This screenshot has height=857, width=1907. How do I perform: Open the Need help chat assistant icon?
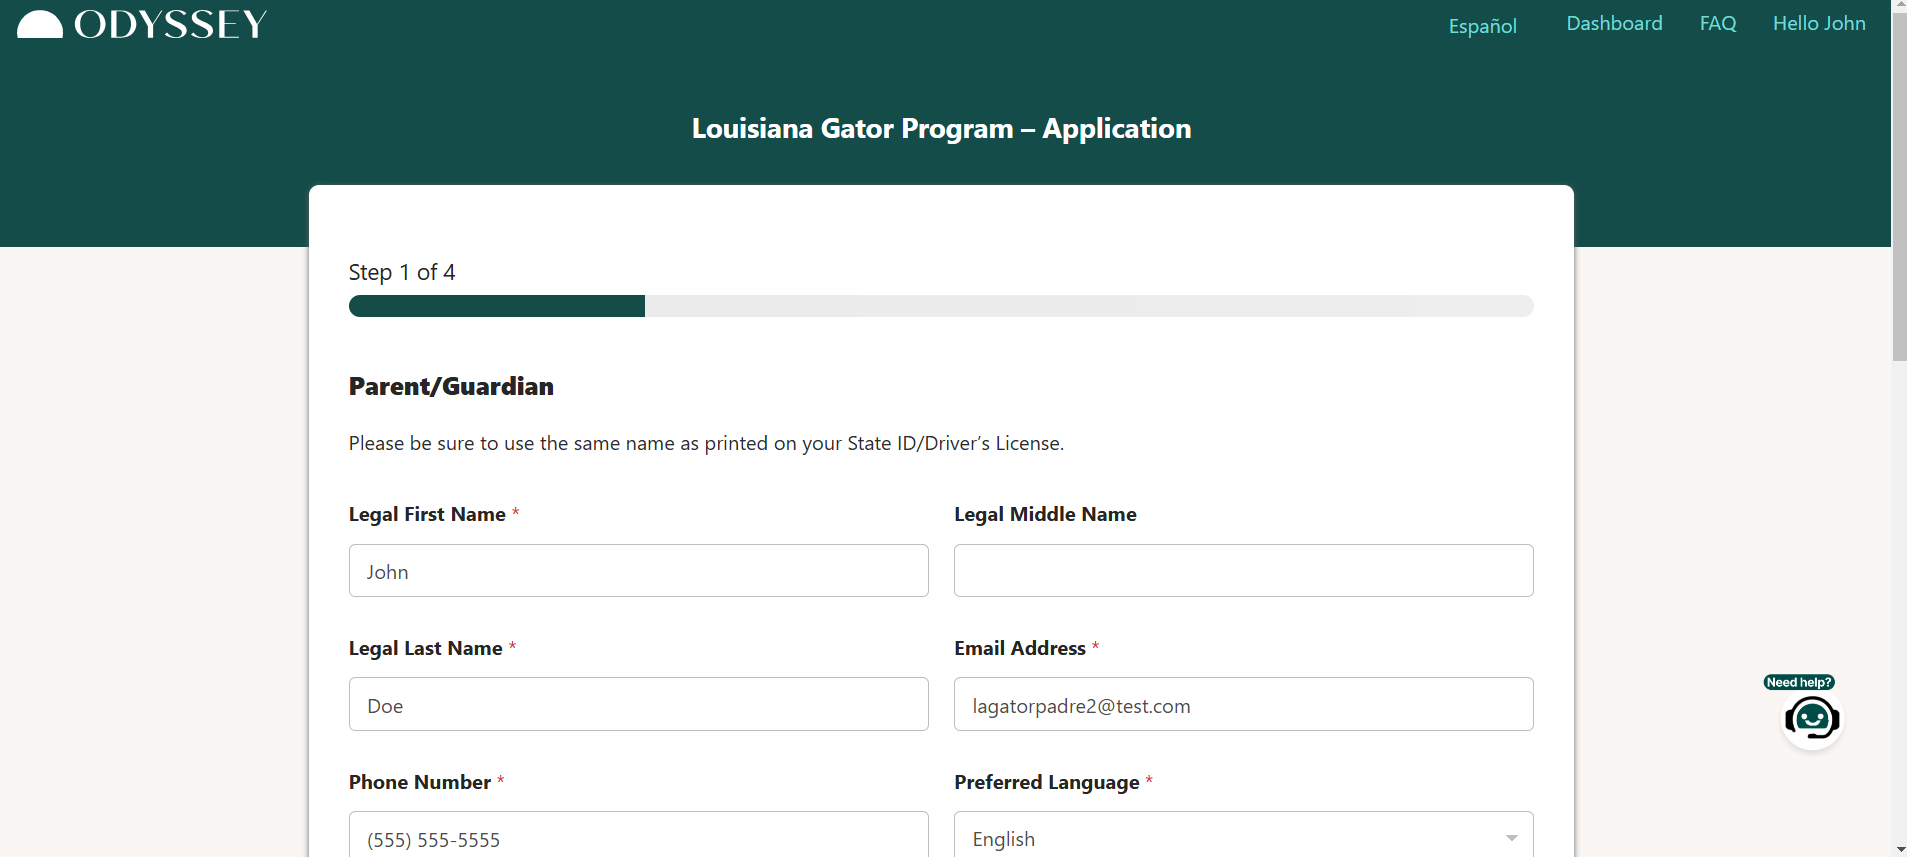(1811, 718)
